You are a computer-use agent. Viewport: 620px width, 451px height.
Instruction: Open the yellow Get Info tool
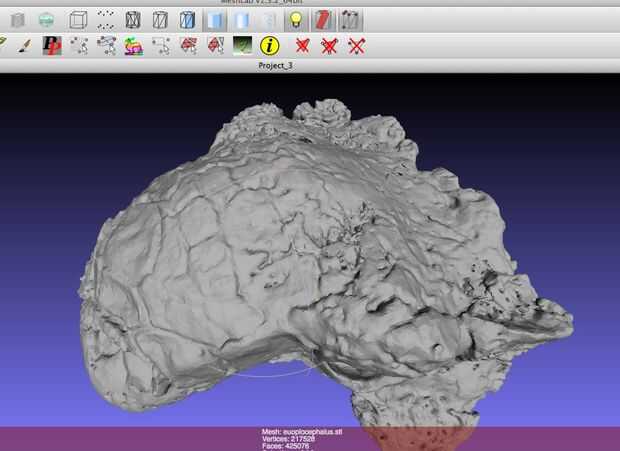pyautogui.click(x=270, y=46)
